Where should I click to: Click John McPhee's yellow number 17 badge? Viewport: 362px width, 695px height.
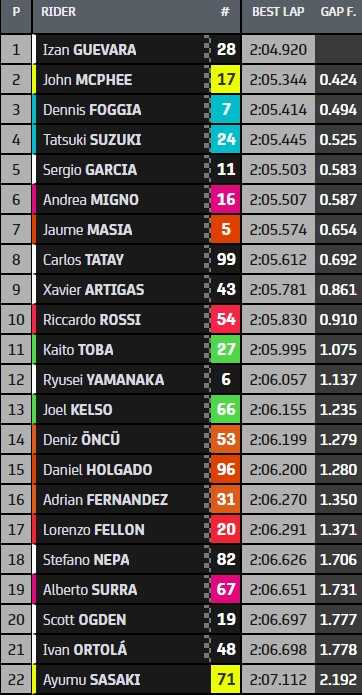click(x=226, y=80)
